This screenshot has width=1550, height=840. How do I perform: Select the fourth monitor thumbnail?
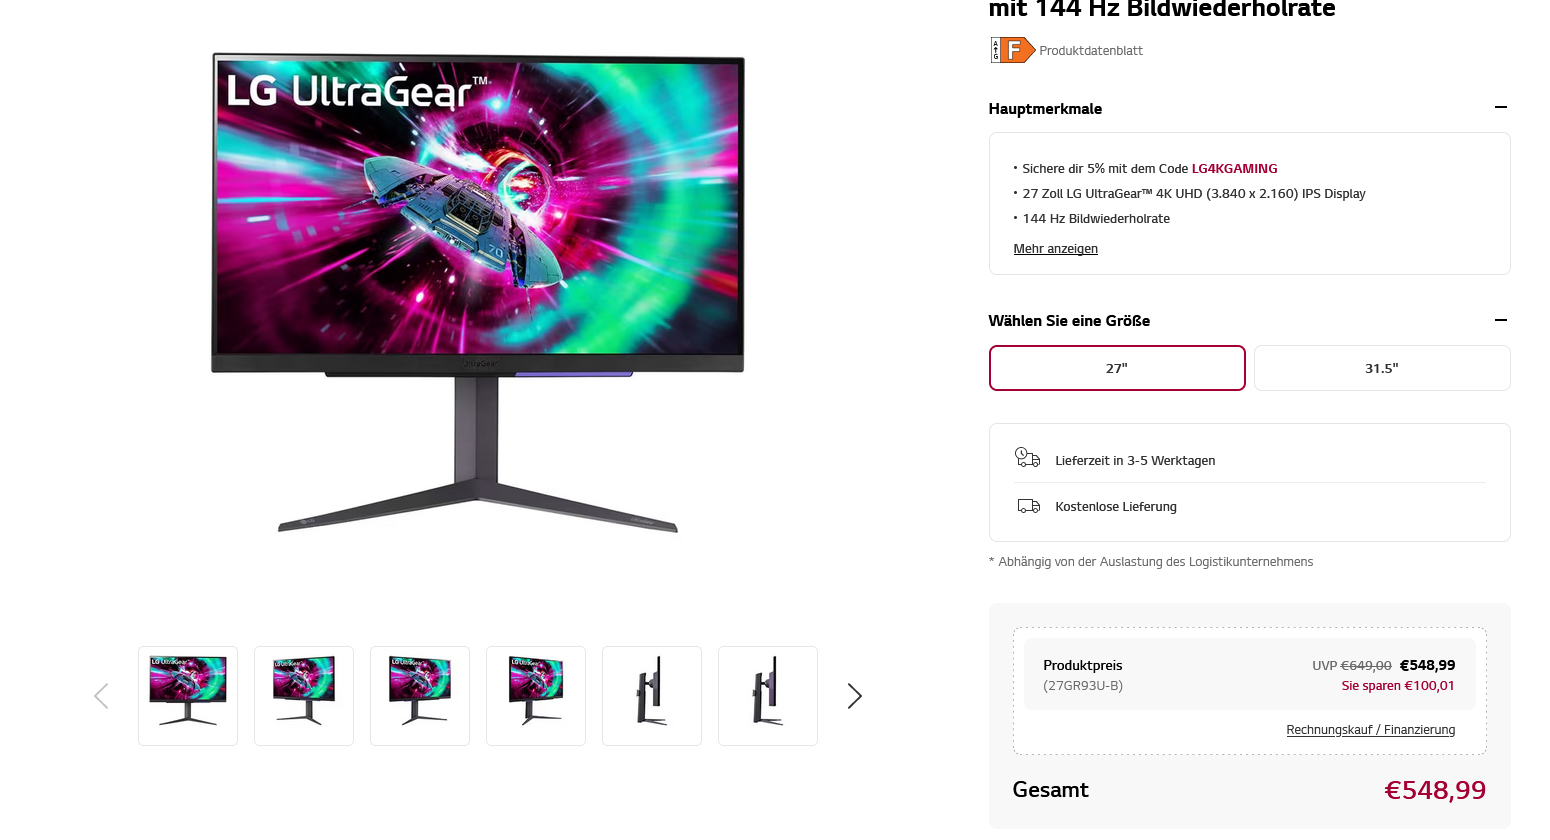coord(536,696)
